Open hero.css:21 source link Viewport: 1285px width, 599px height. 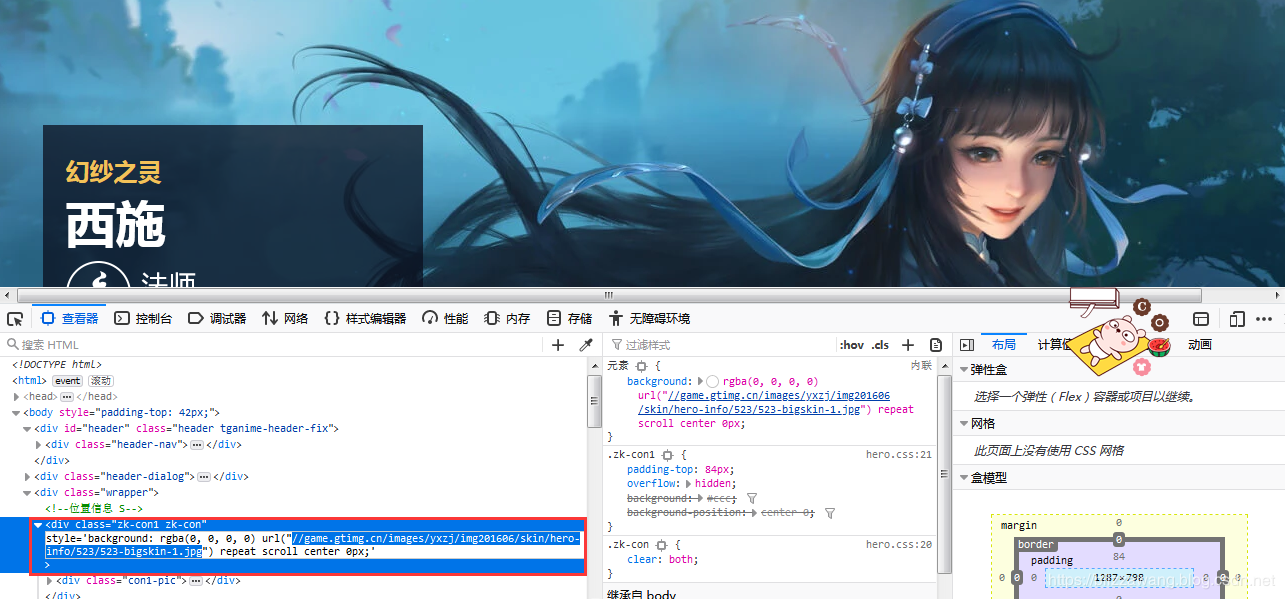(898, 455)
